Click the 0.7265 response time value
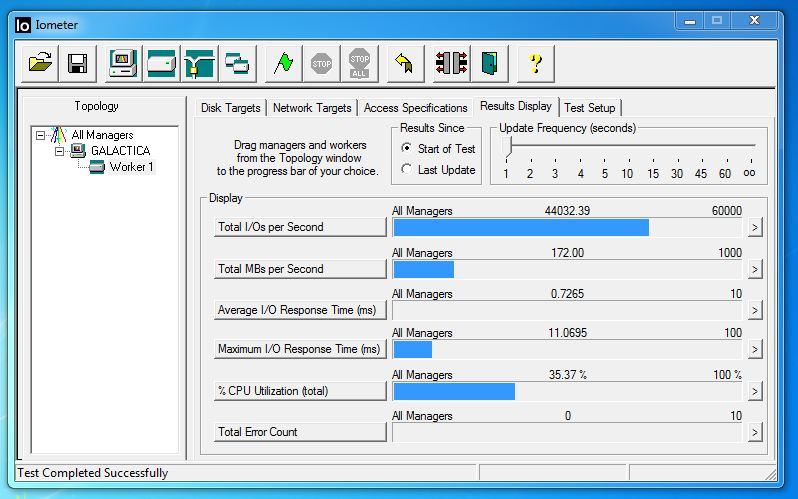This screenshot has width=798, height=499. click(x=567, y=294)
